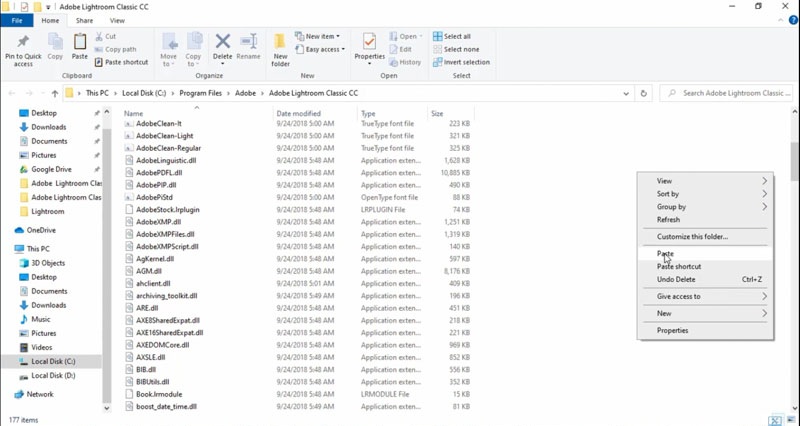This screenshot has height=426, width=800.
Task: Click the Up arrow navigation button
Action: (x=55, y=93)
